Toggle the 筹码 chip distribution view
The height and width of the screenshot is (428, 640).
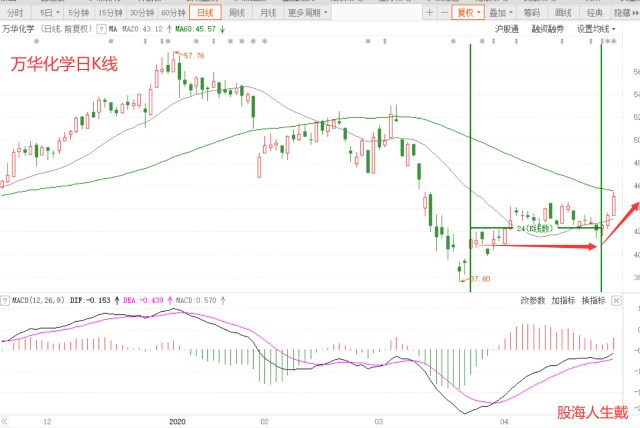pos(533,13)
